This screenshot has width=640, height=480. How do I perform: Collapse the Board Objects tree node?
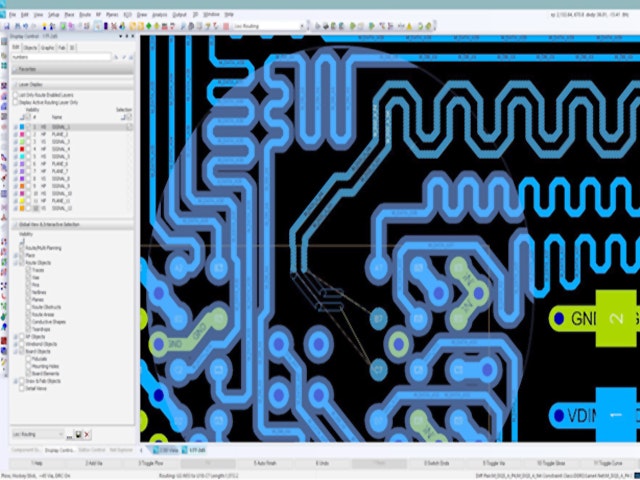pos(16,351)
